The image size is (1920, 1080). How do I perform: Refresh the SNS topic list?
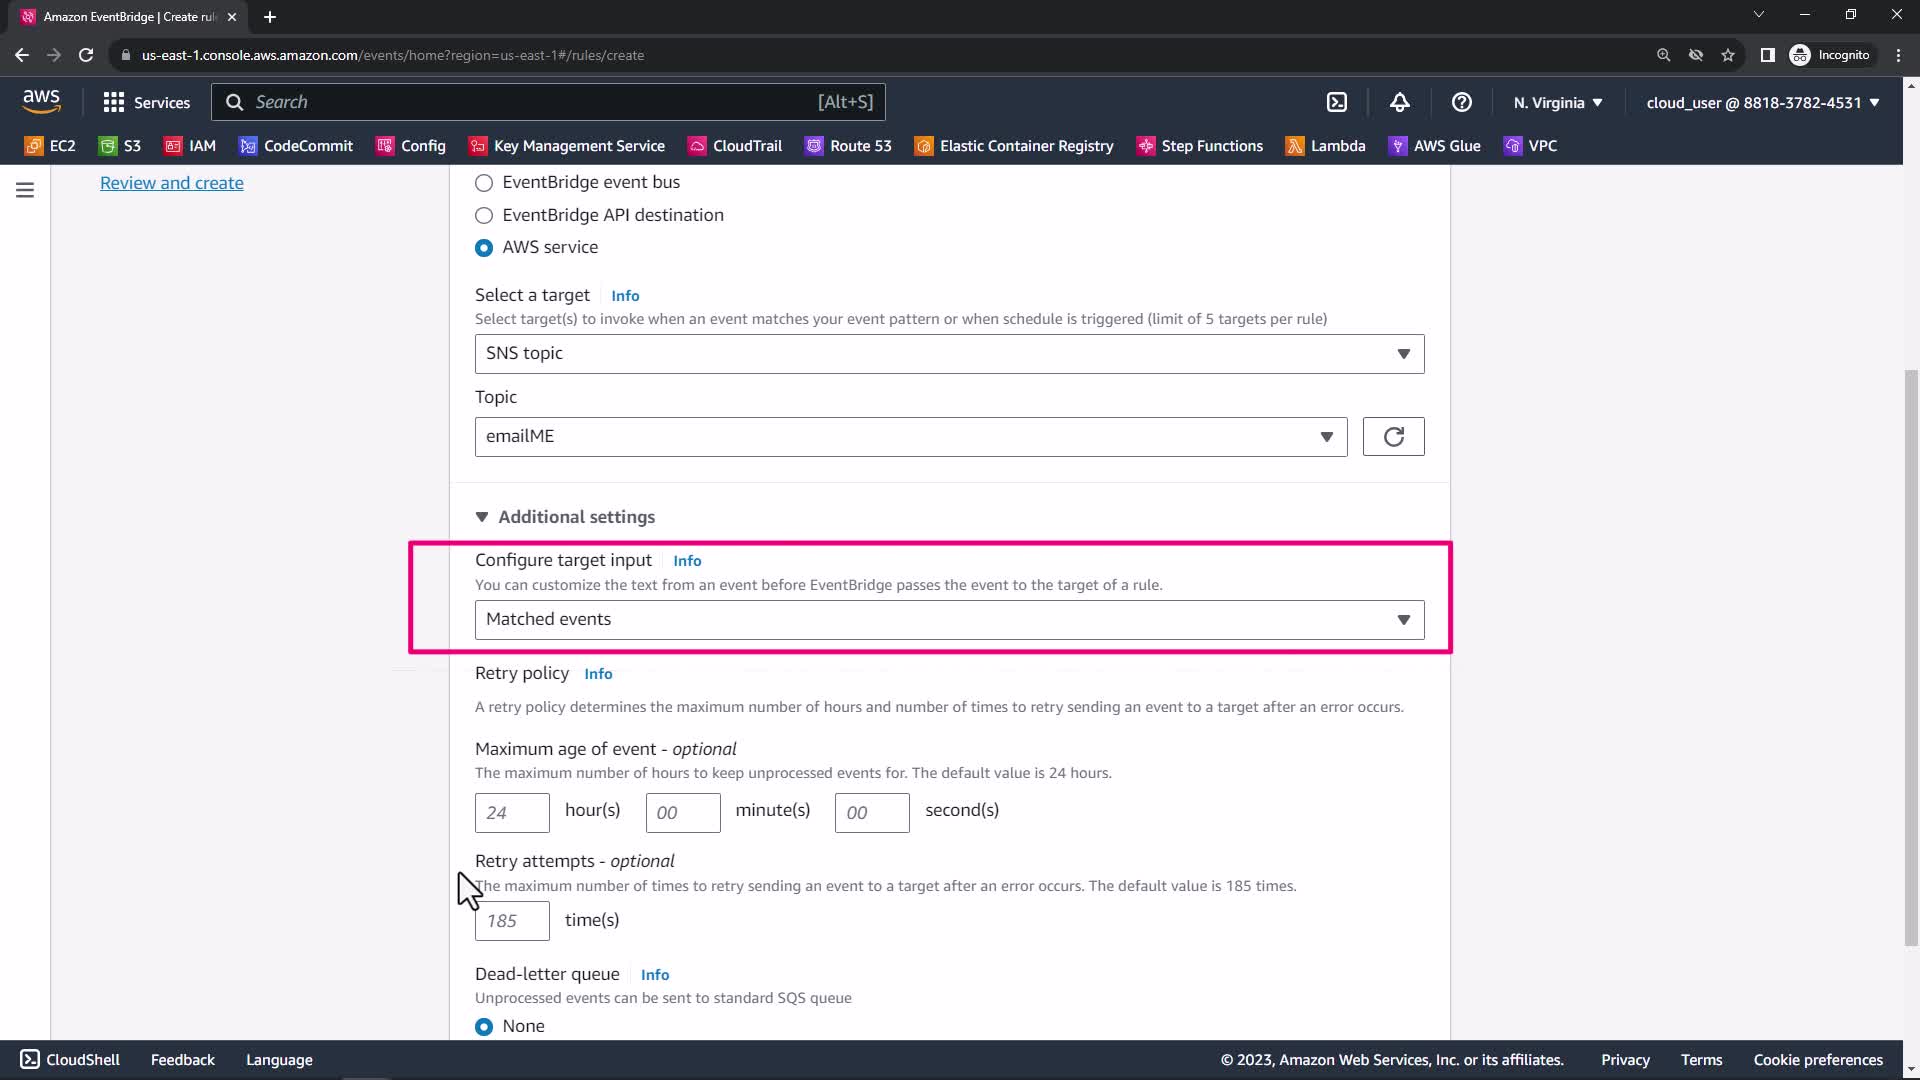click(x=1393, y=437)
